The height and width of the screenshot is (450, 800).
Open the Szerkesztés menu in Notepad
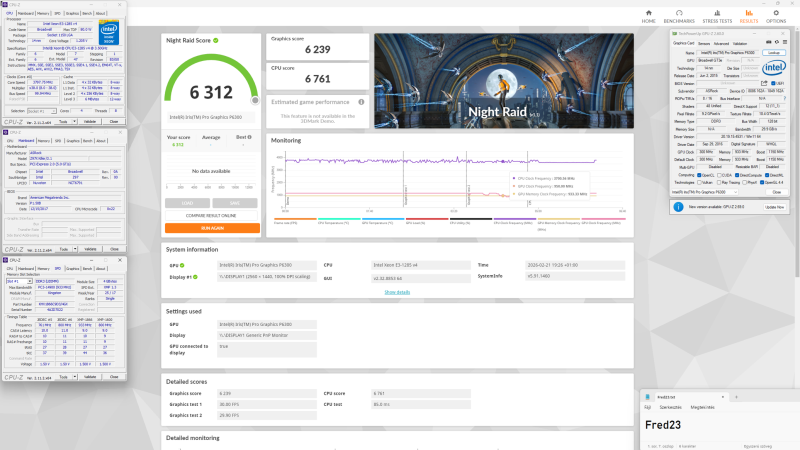pyautogui.click(x=670, y=407)
